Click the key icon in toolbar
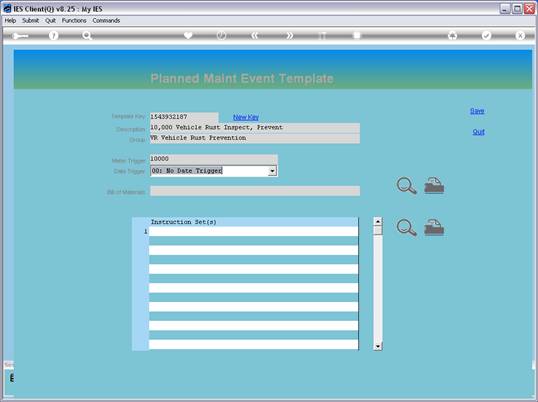The height and width of the screenshot is (402, 538). click(20, 36)
